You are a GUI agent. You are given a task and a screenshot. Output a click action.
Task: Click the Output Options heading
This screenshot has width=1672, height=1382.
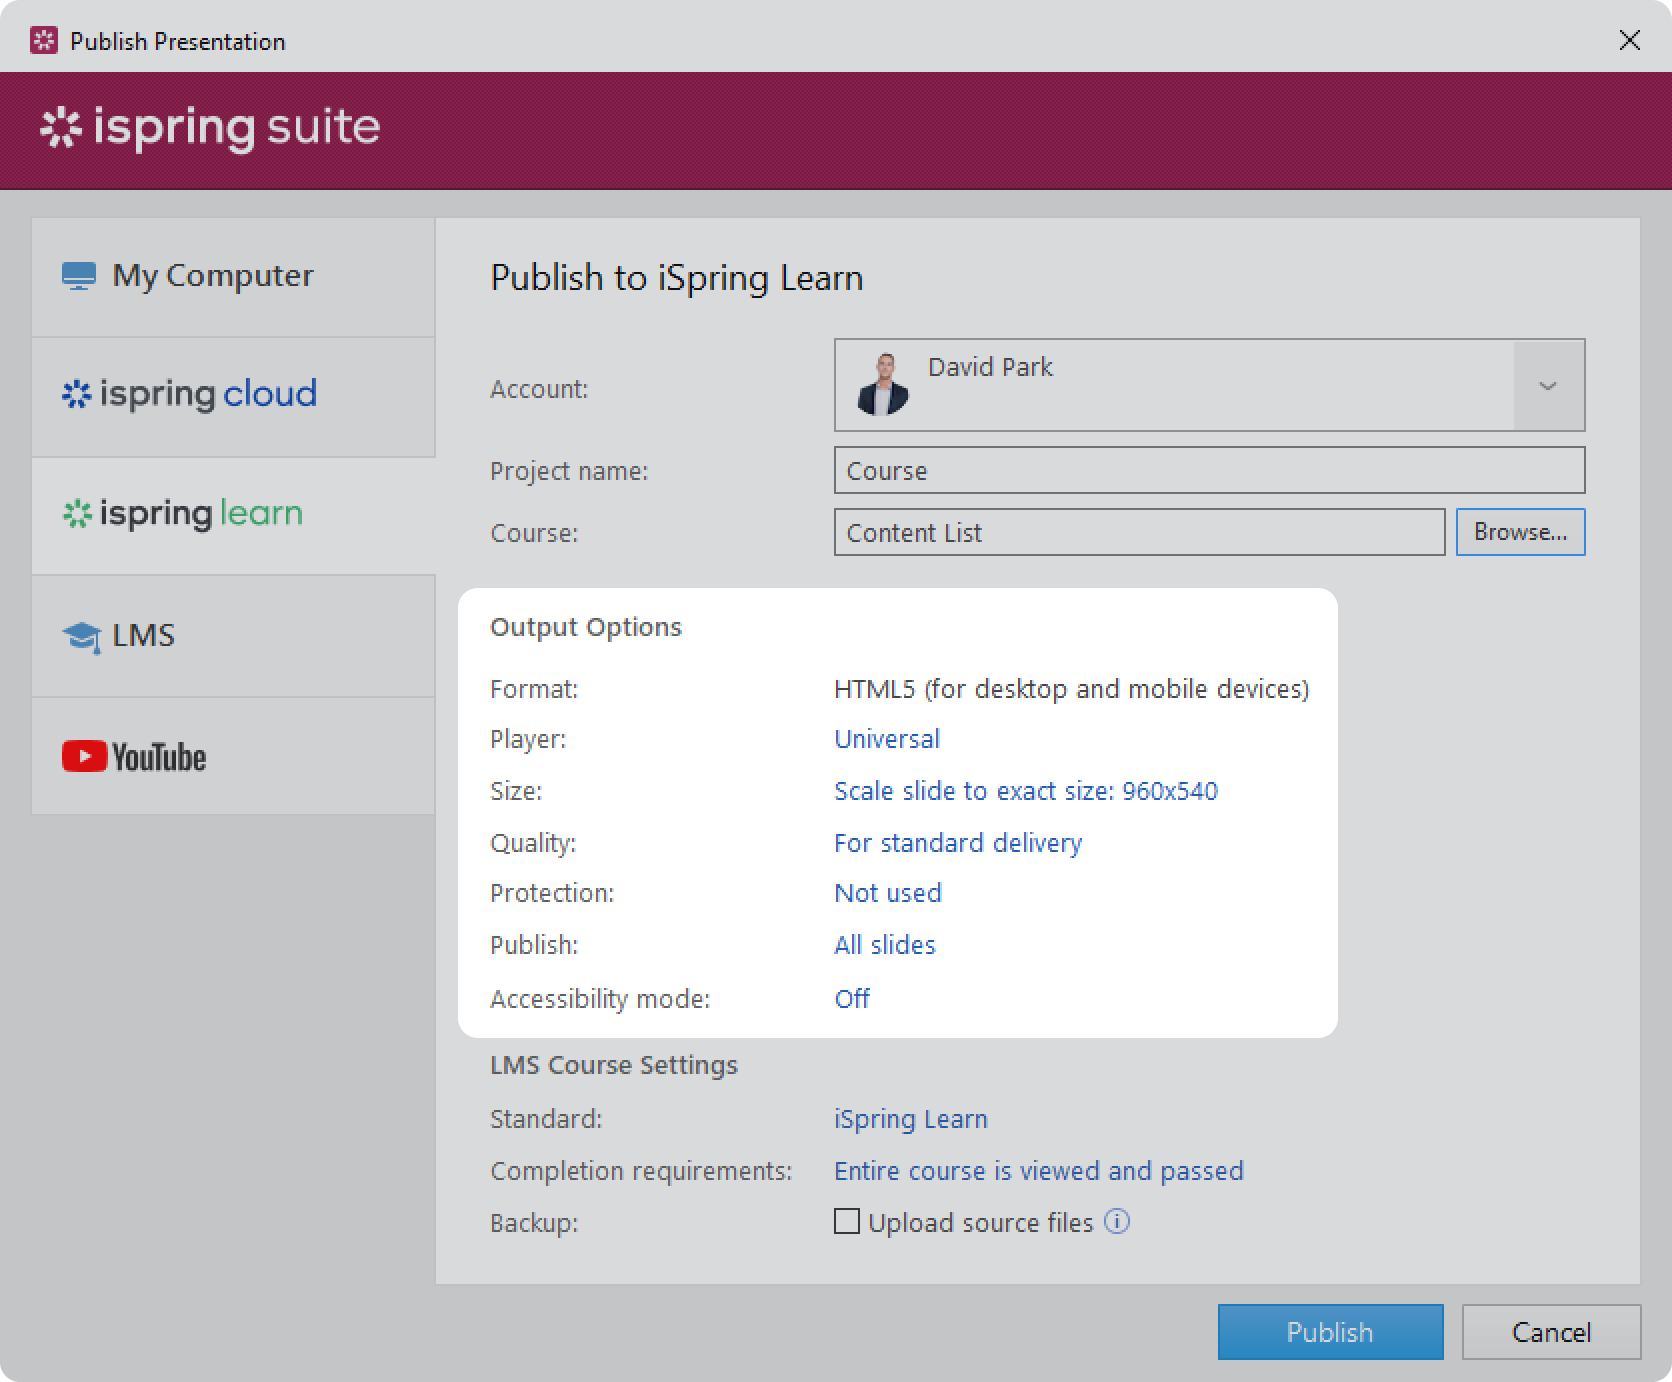(x=586, y=627)
